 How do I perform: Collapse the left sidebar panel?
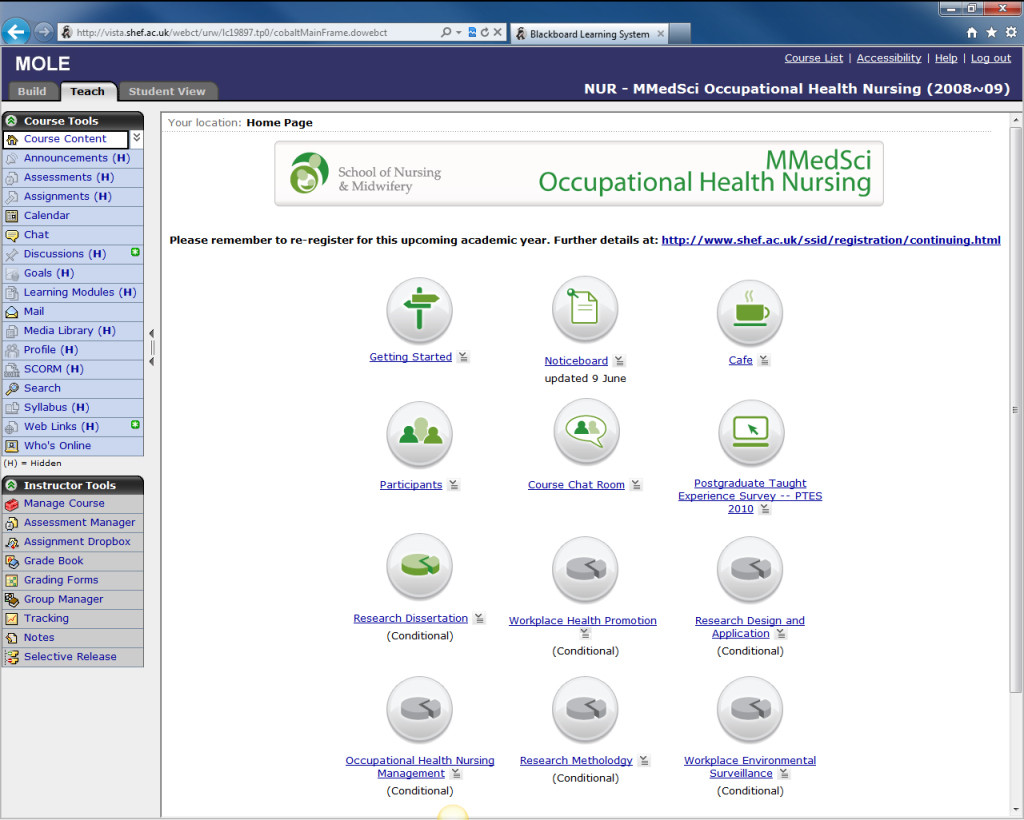pyautogui.click(x=151, y=332)
